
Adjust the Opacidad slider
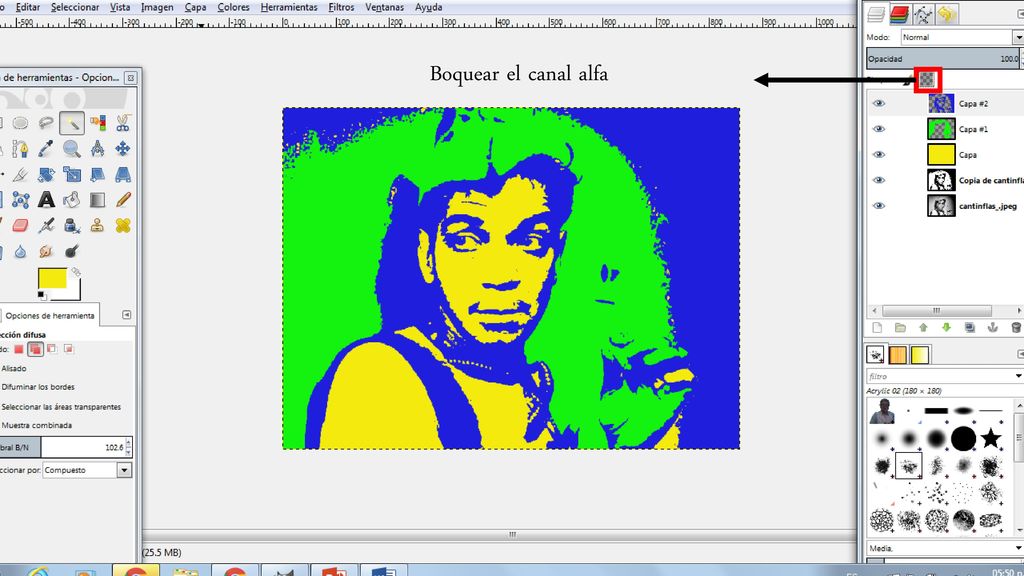click(x=942, y=59)
